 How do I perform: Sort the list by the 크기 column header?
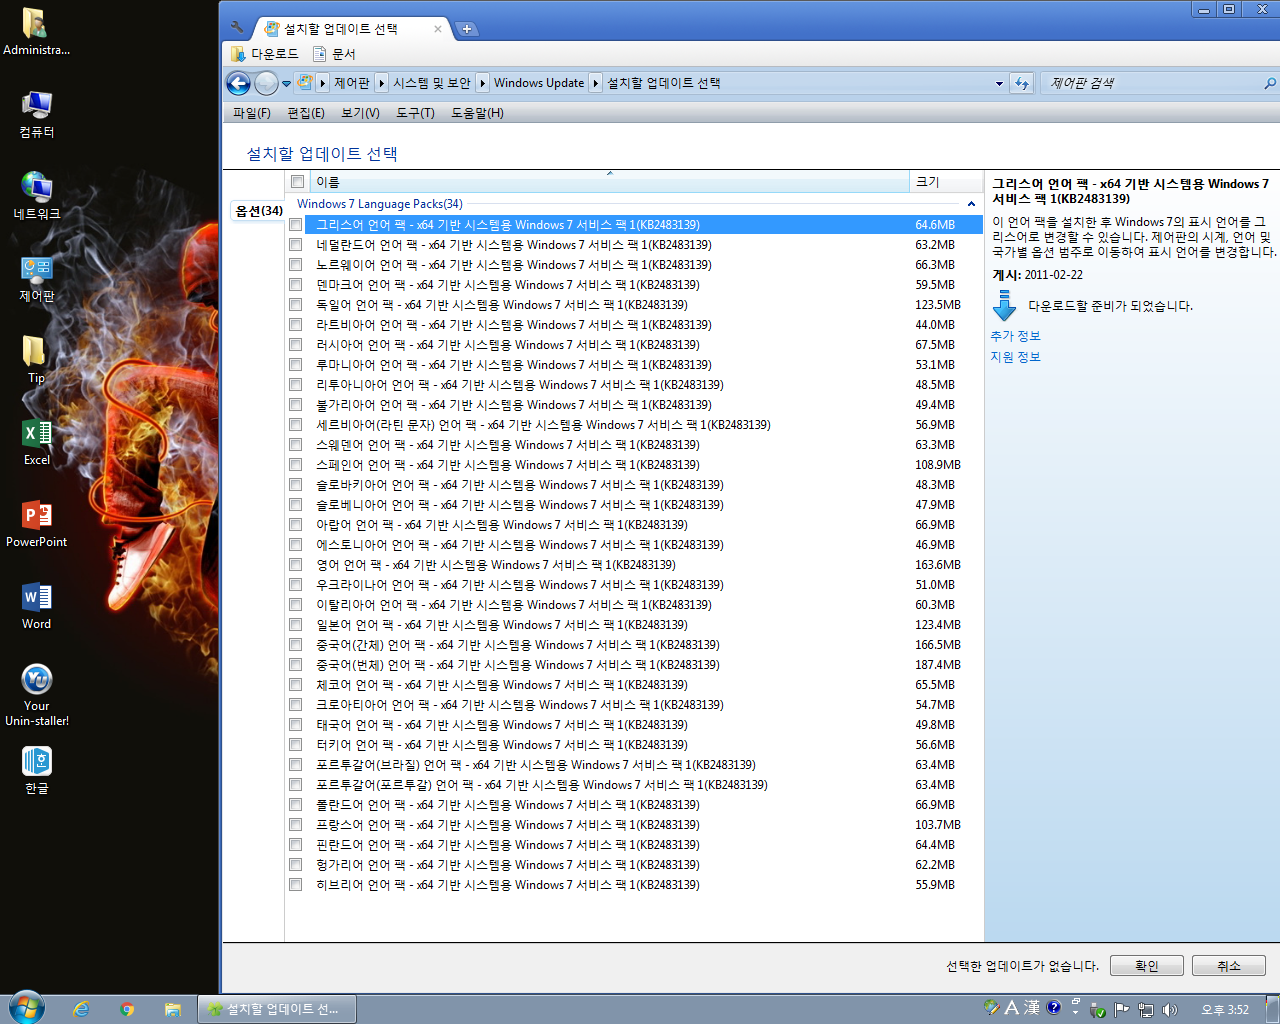pyautogui.click(x=946, y=182)
